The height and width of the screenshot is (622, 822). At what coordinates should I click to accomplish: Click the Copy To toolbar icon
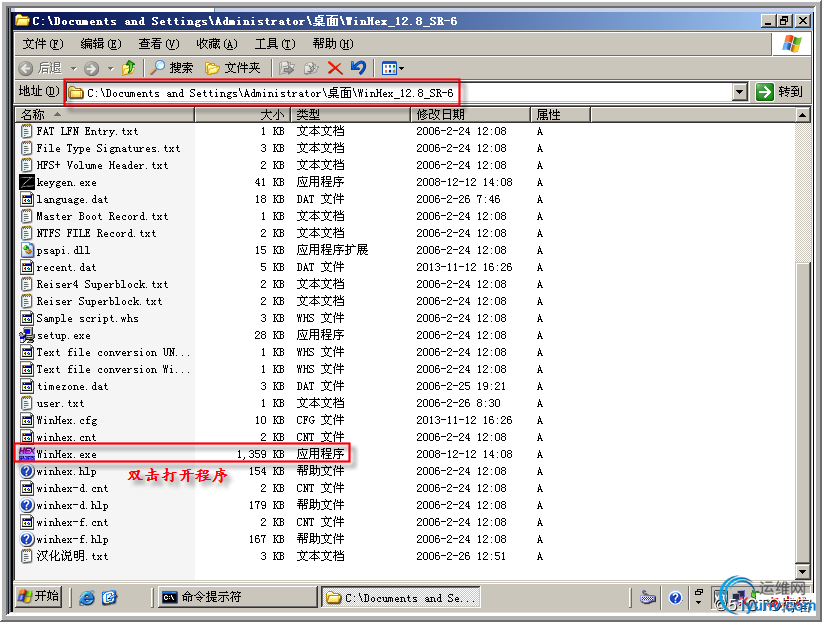(311, 68)
